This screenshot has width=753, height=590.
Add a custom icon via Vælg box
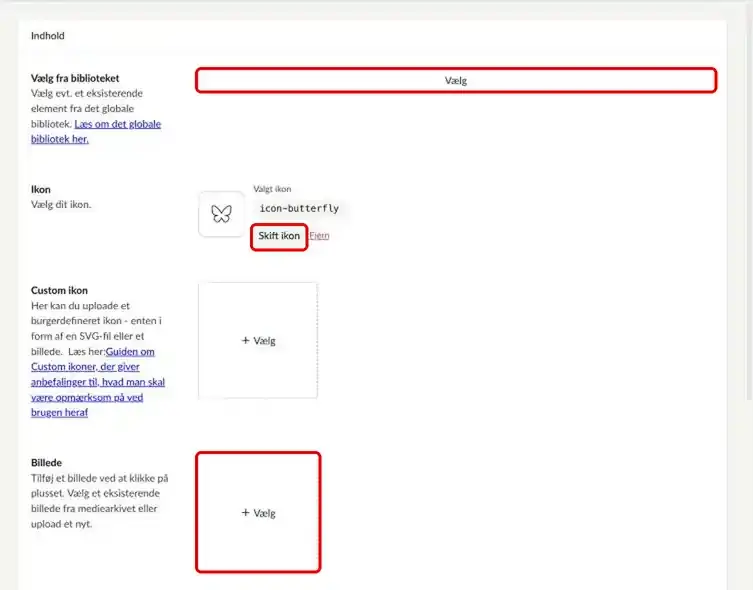(x=258, y=340)
